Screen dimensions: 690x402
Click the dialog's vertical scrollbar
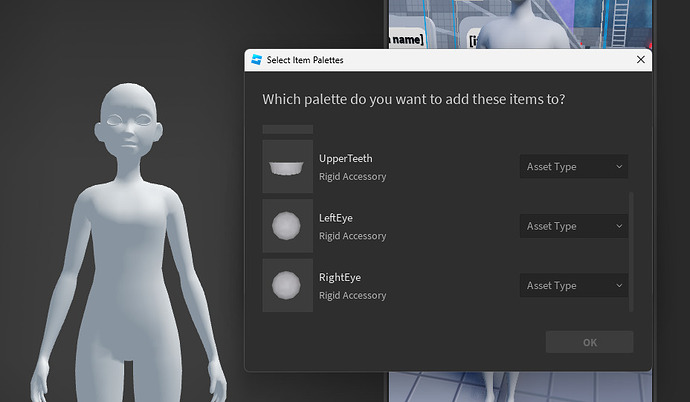coord(631,252)
